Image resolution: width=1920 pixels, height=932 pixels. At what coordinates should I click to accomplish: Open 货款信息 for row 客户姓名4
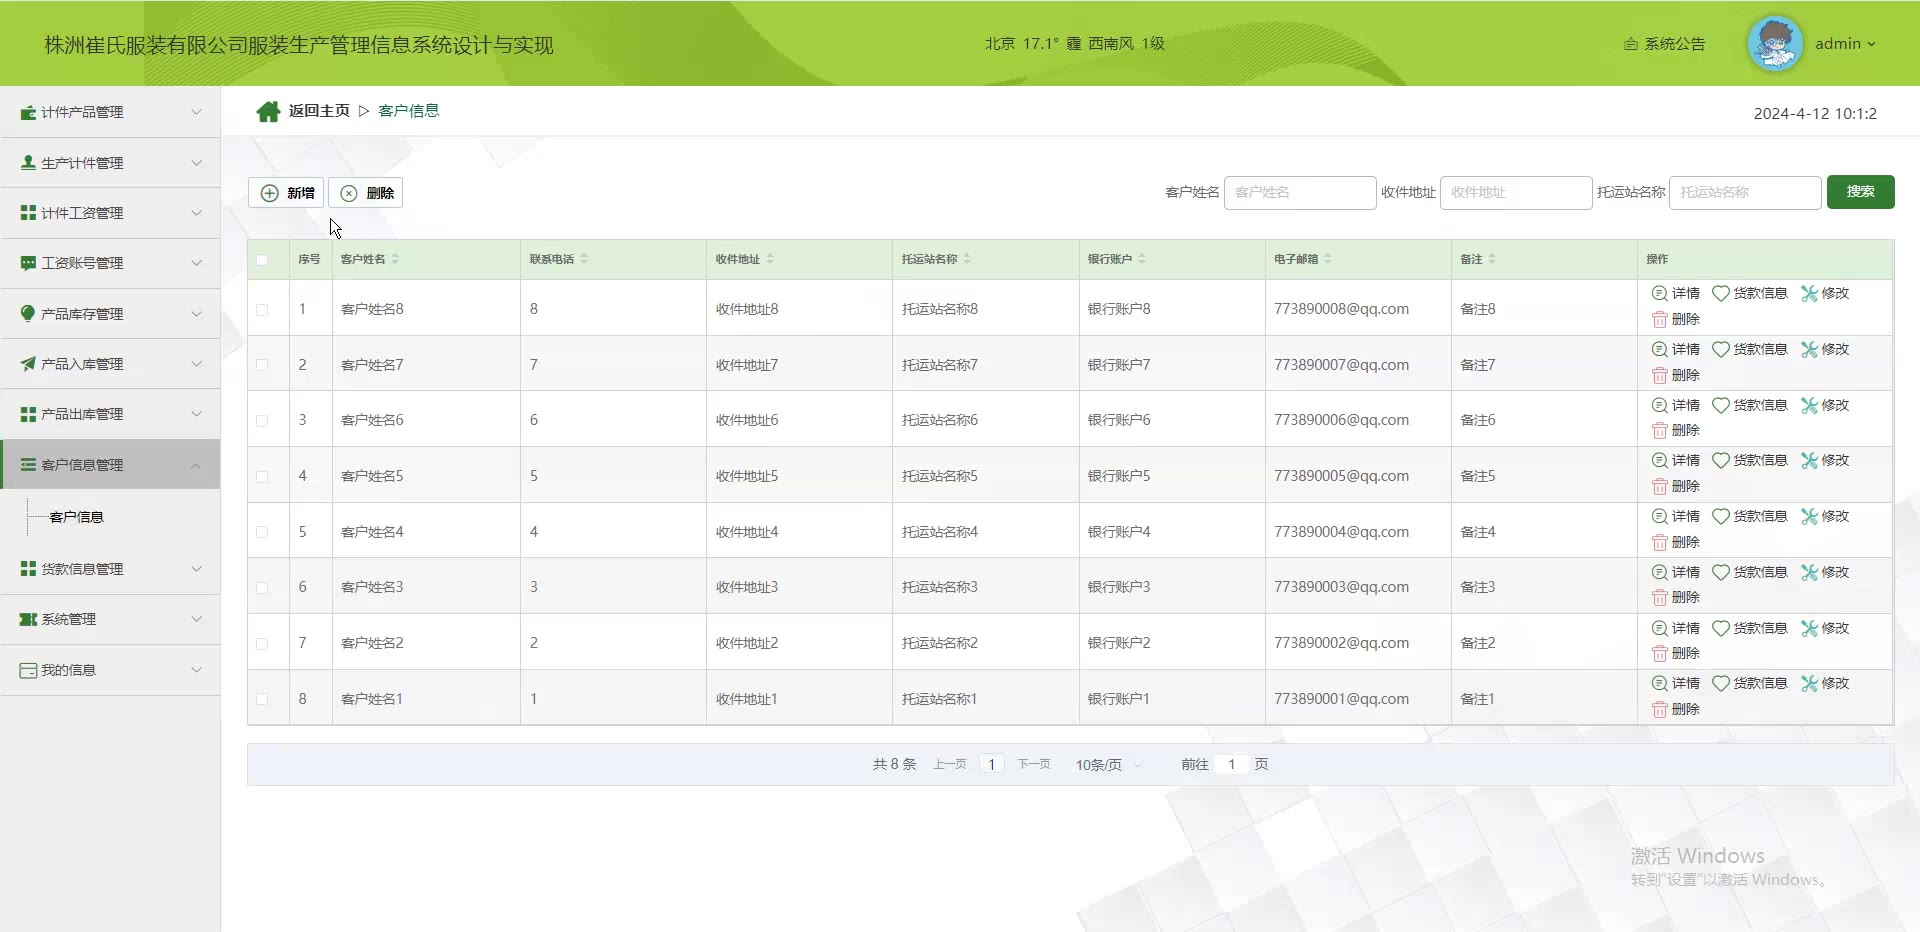point(1749,516)
